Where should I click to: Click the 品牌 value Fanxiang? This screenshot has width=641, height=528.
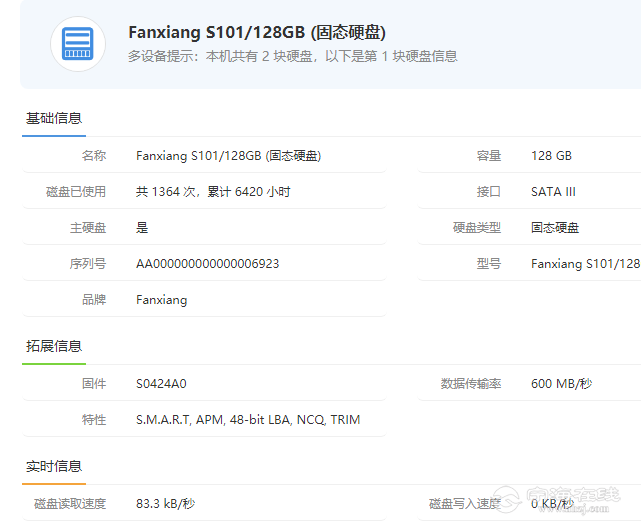click(x=161, y=300)
